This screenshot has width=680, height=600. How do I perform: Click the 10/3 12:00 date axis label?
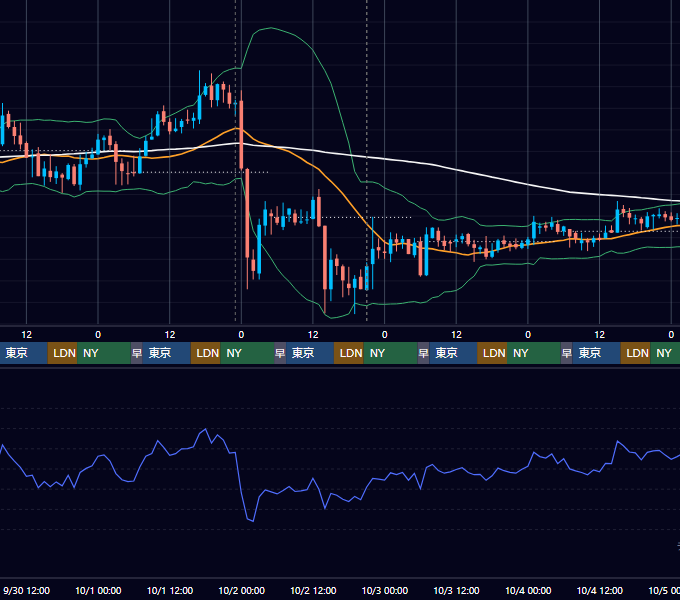coord(456,590)
